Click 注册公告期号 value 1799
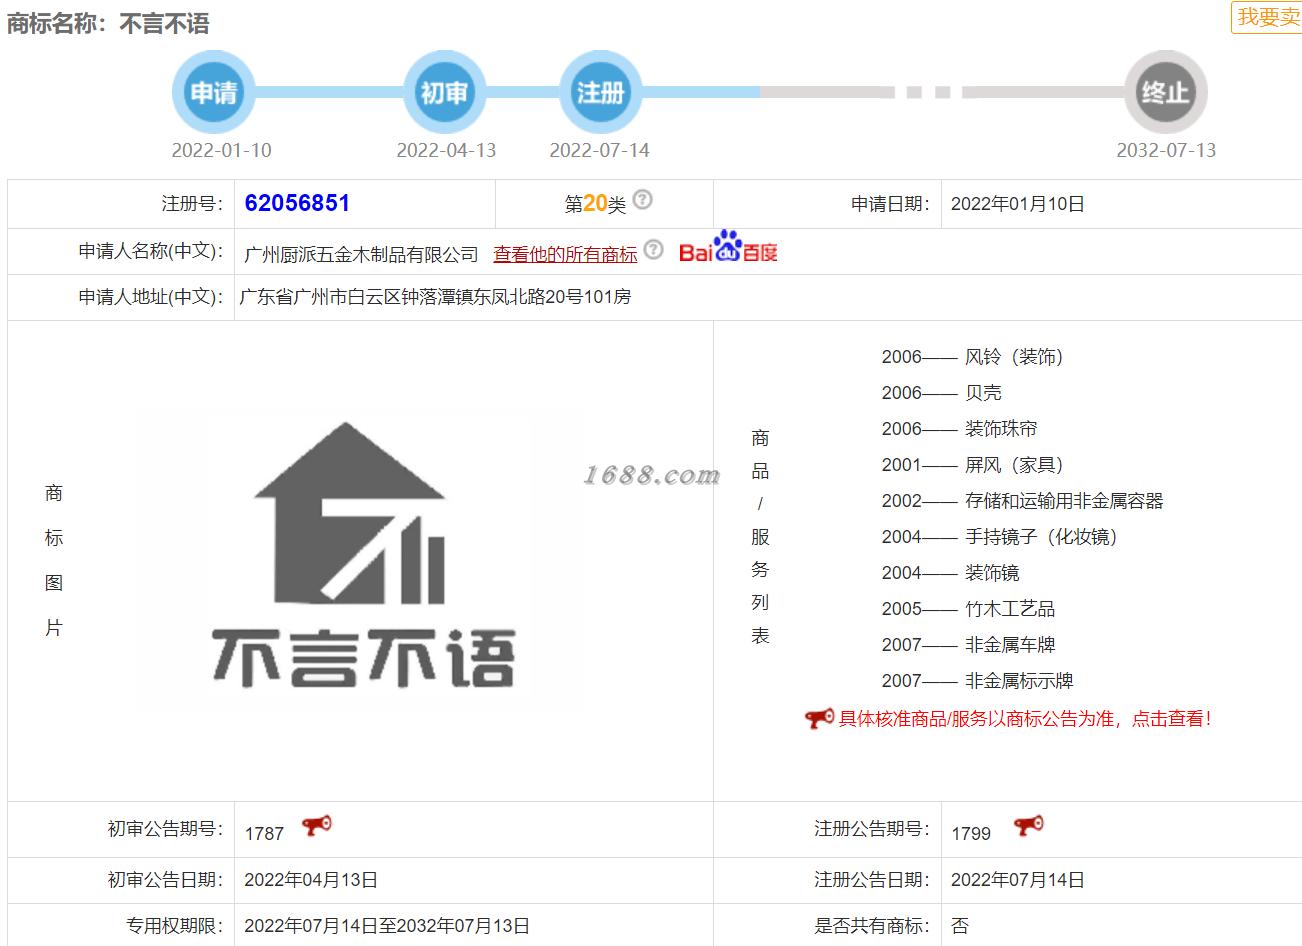1302x946 pixels. (971, 833)
